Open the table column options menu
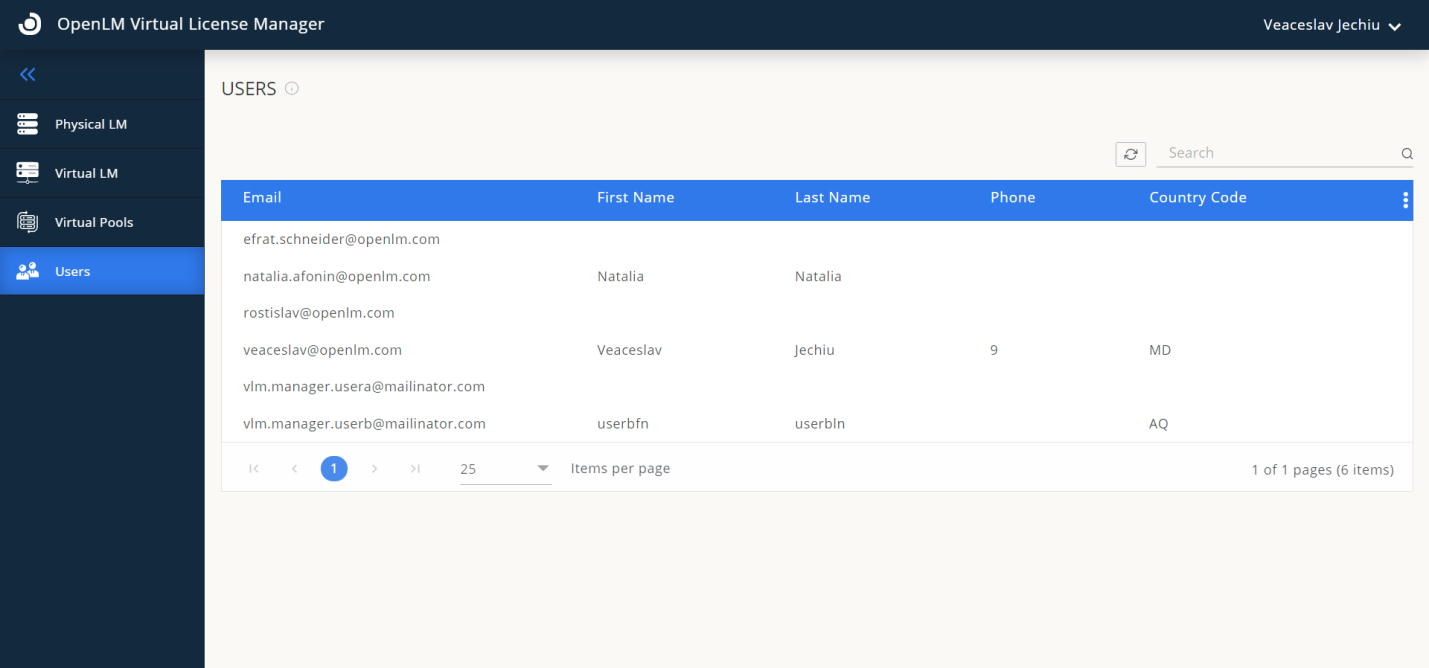Image resolution: width=1429 pixels, height=668 pixels. [x=1405, y=200]
